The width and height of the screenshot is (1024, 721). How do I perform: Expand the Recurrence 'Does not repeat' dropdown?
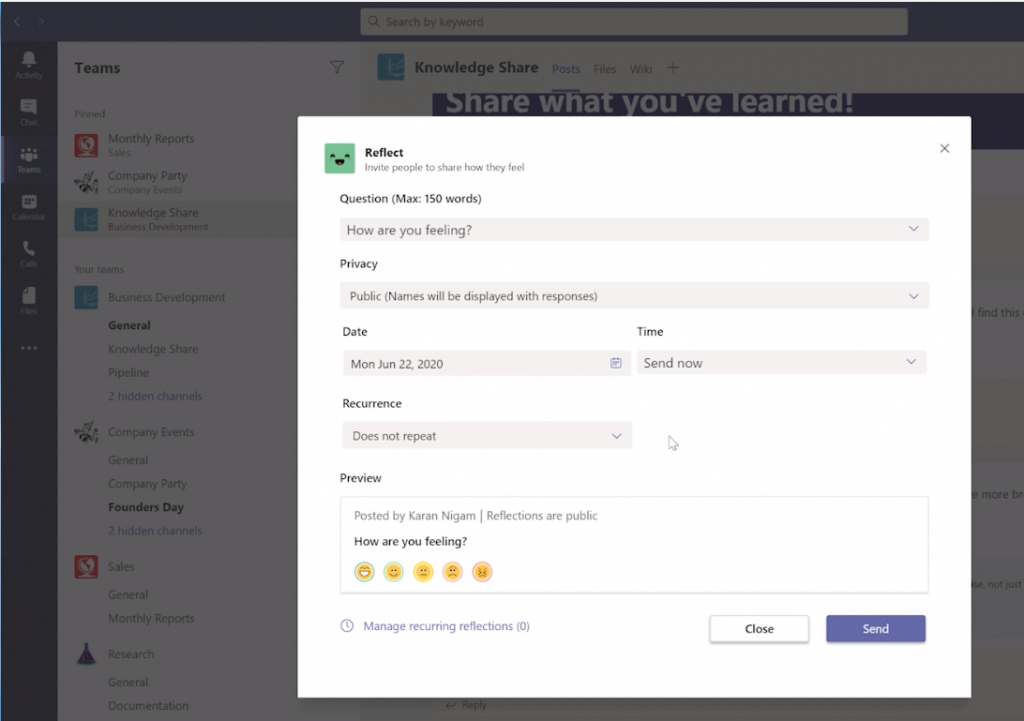point(486,436)
